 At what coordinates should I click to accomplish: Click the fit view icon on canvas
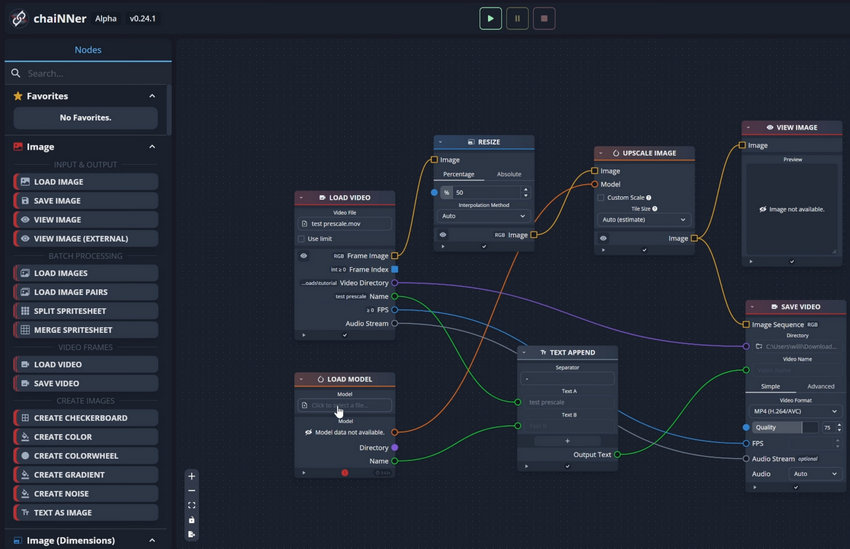click(x=192, y=505)
